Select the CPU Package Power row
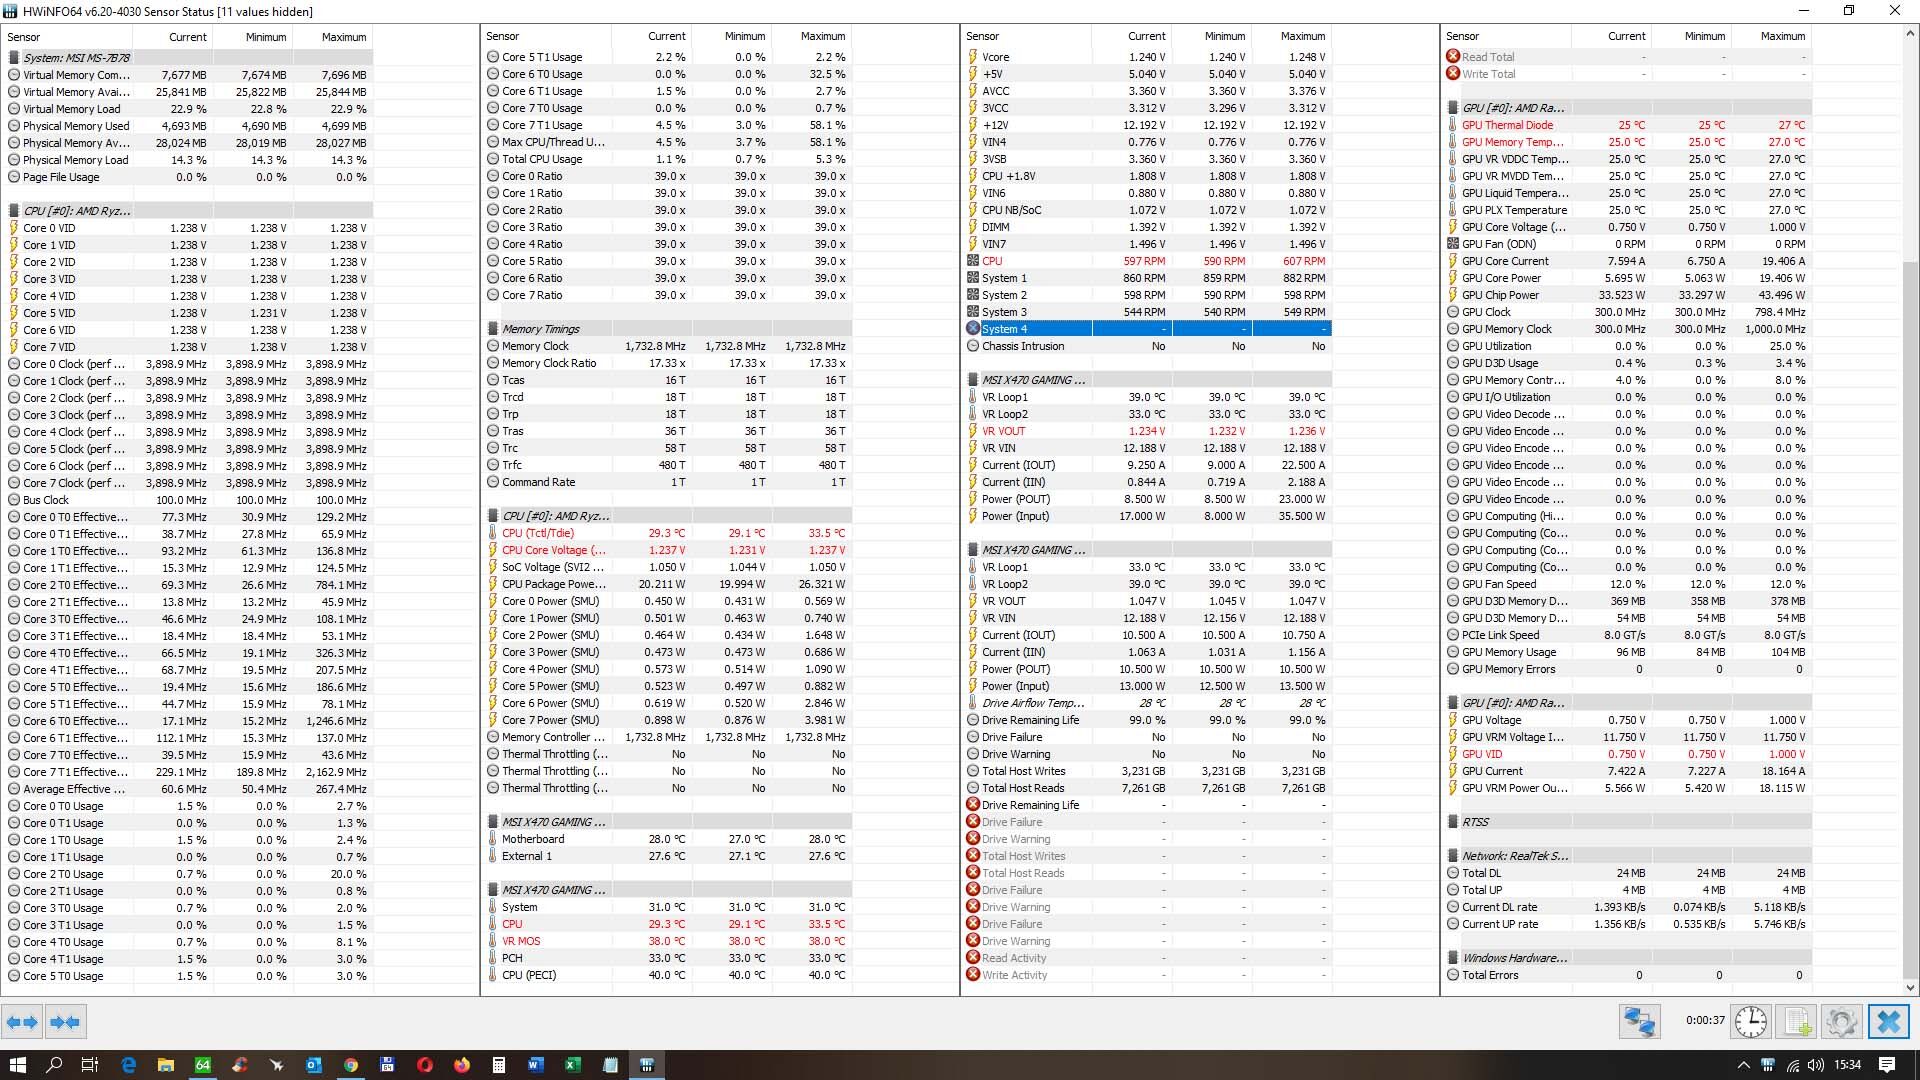Screen dimensions: 1920x1080 [x=669, y=584]
